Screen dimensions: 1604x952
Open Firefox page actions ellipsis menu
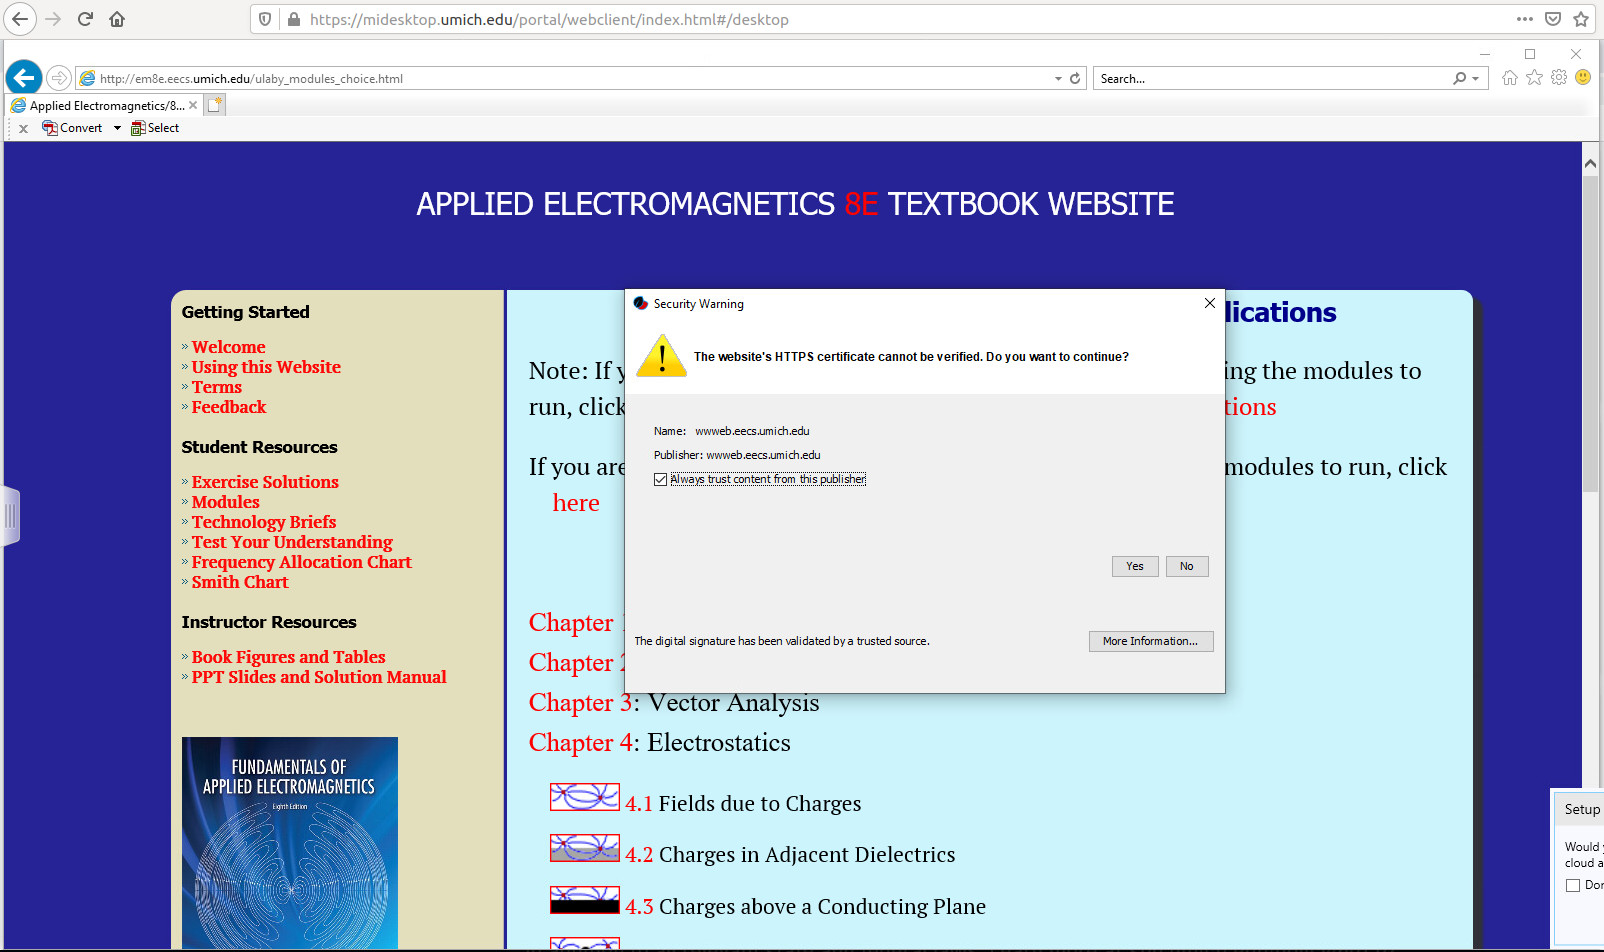click(x=1524, y=19)
